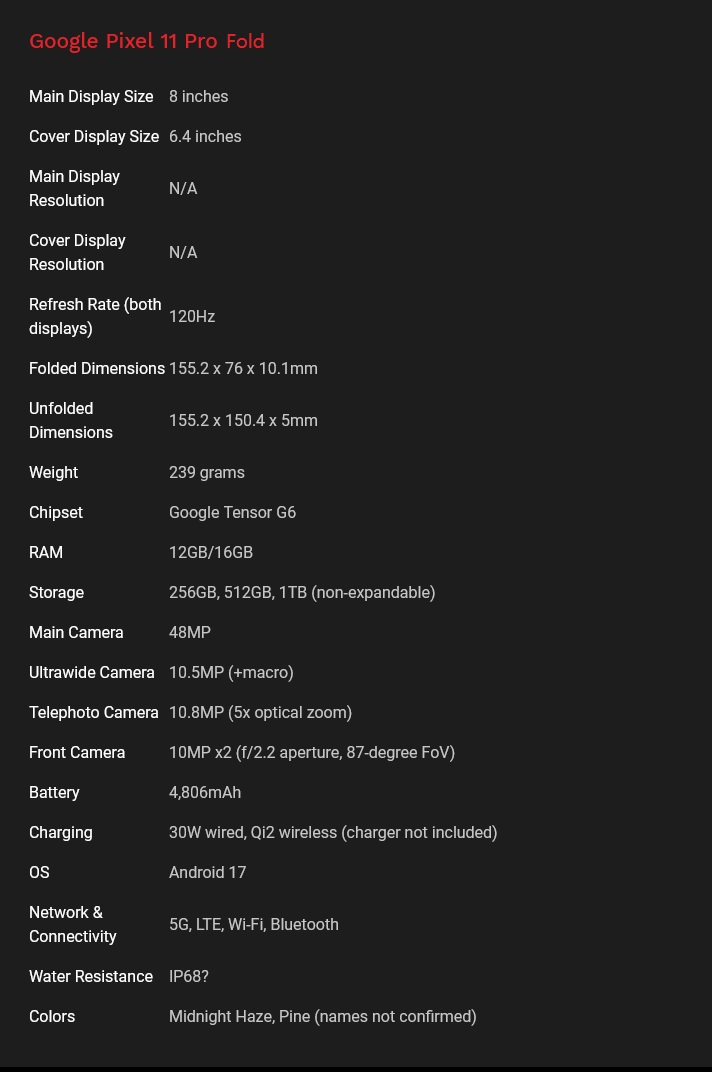The width and height of the screenshot is (712, 1072).
Task: Click the 6.4 inches cover display value
Action: pyautogui.click(x=205, y=136)
